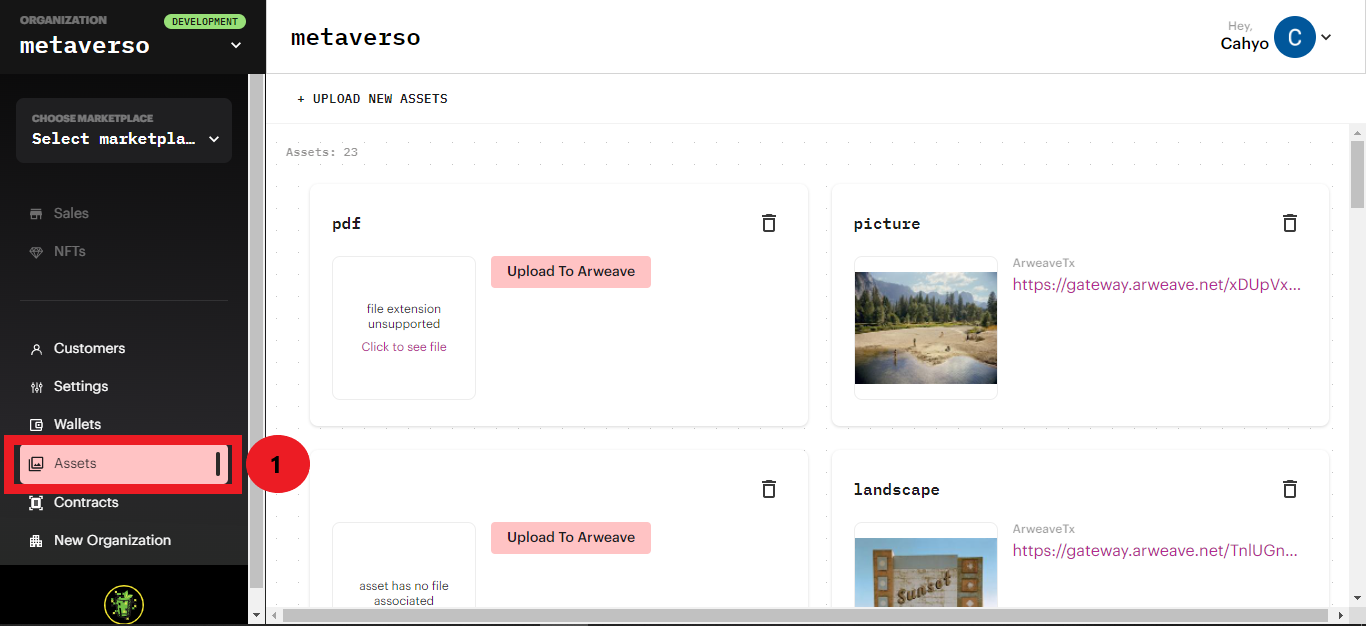
Task: Click the Sales storefront icon
Action: coord(36,213)
